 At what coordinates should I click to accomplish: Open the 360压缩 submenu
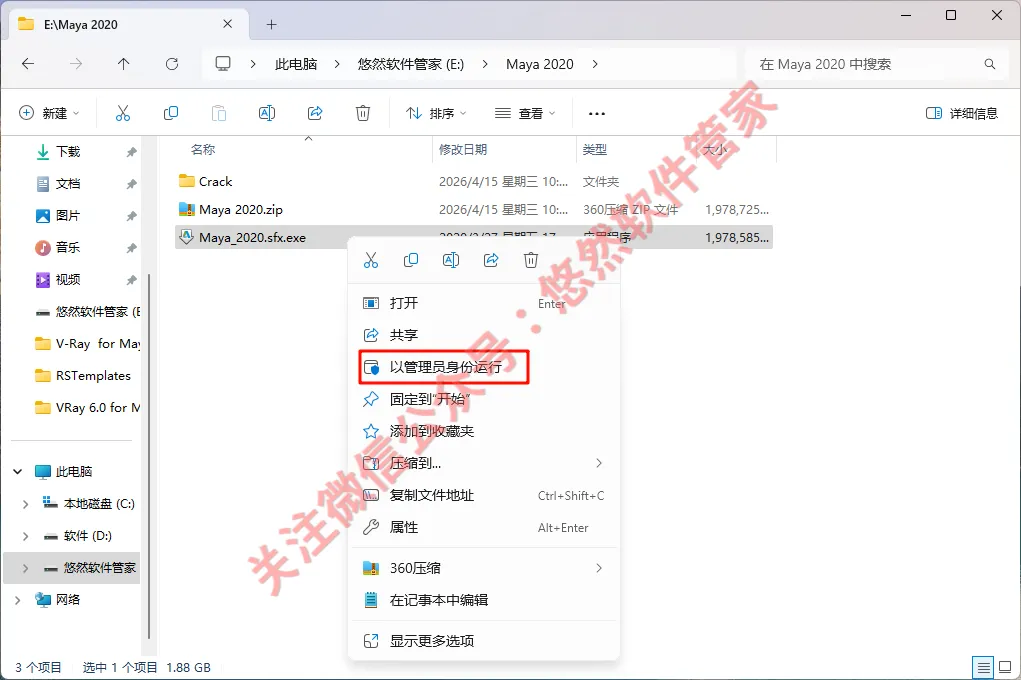pyautogui.click(x=484, y=568)
